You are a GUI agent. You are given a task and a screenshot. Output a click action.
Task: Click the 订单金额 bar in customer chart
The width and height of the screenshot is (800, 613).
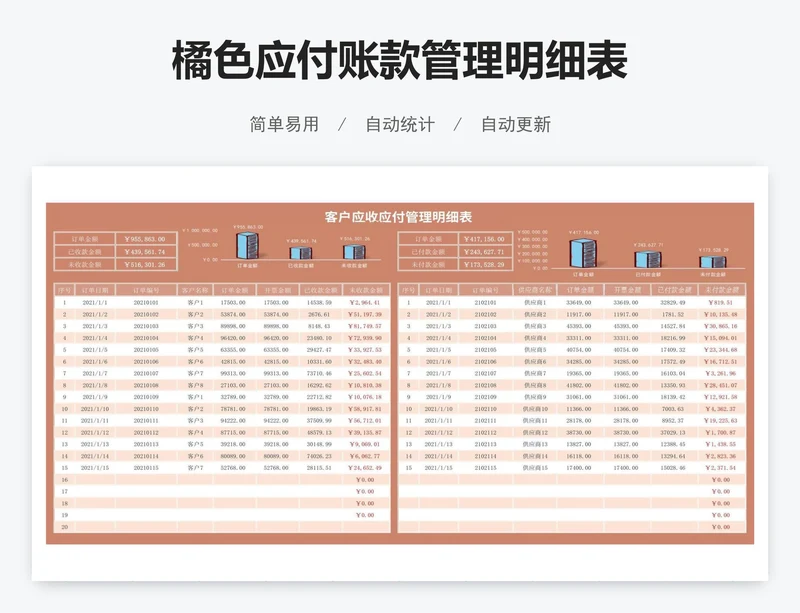[x=247, y=246]
